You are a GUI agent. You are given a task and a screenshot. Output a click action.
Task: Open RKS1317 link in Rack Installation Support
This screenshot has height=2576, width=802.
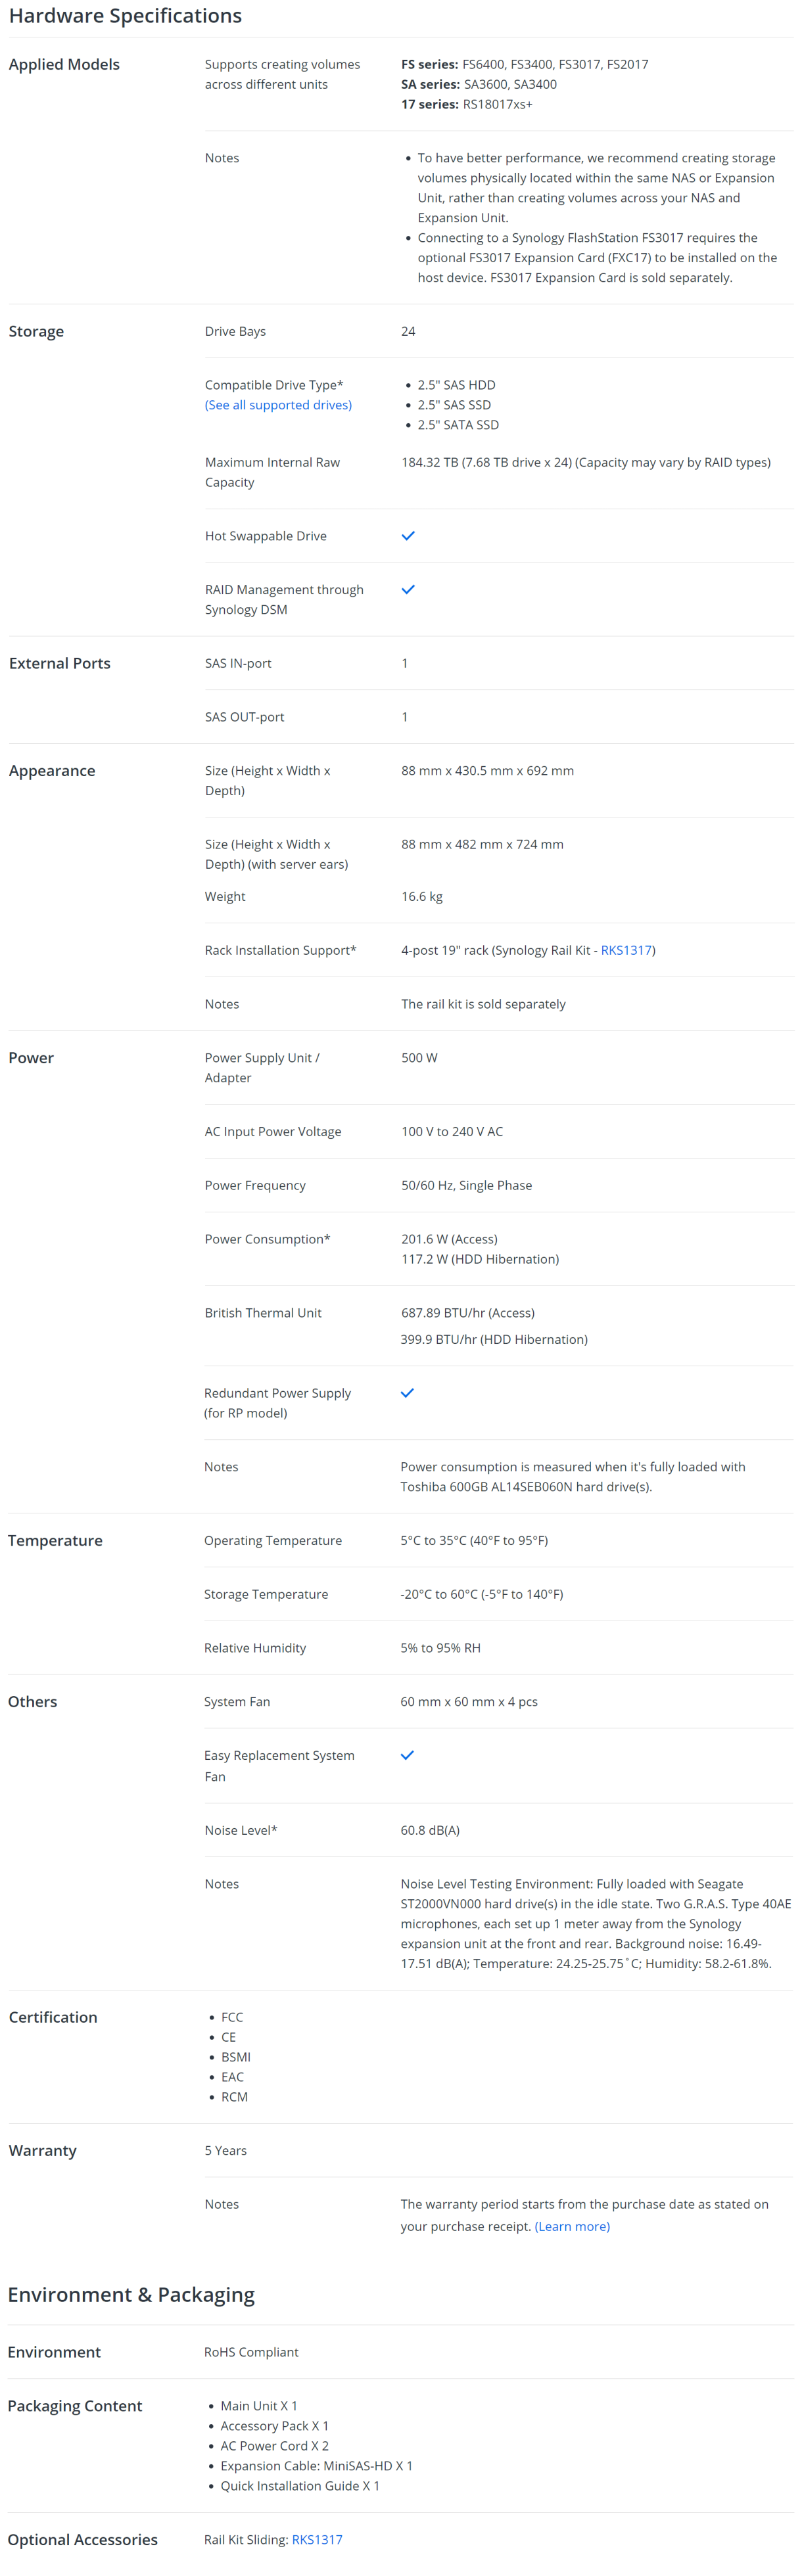626,950
